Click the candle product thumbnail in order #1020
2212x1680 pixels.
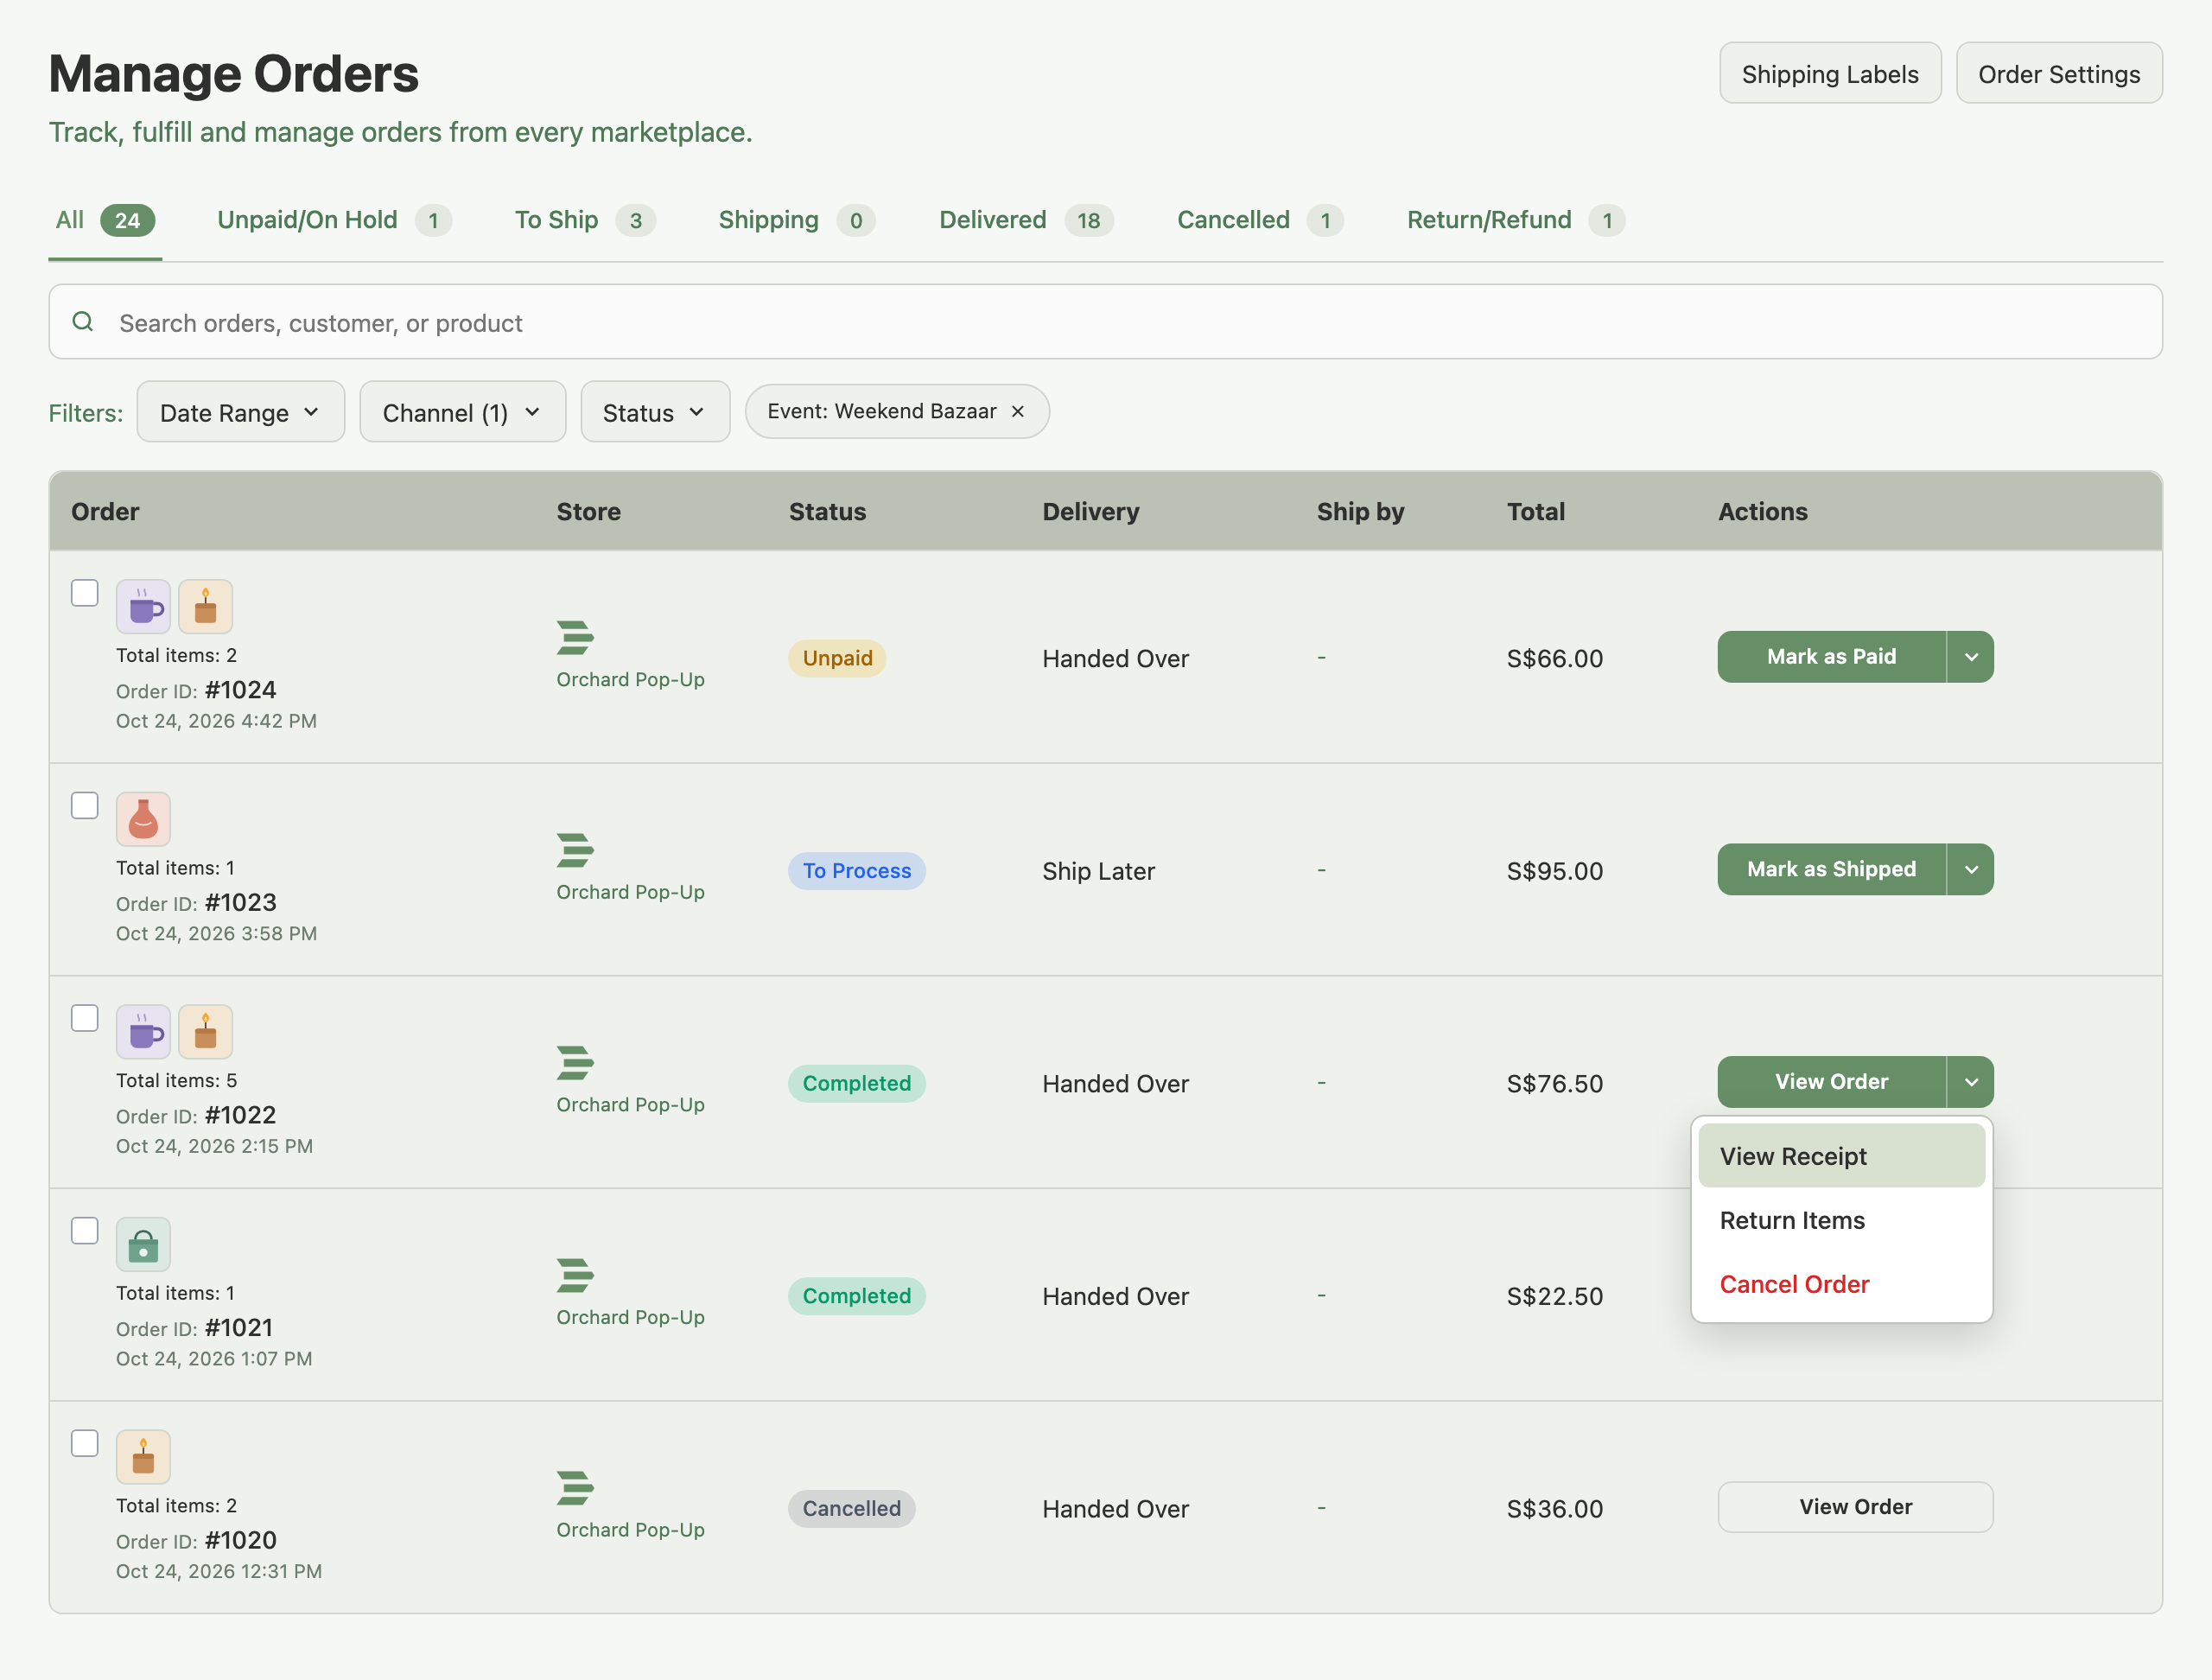pos(143,1457)
